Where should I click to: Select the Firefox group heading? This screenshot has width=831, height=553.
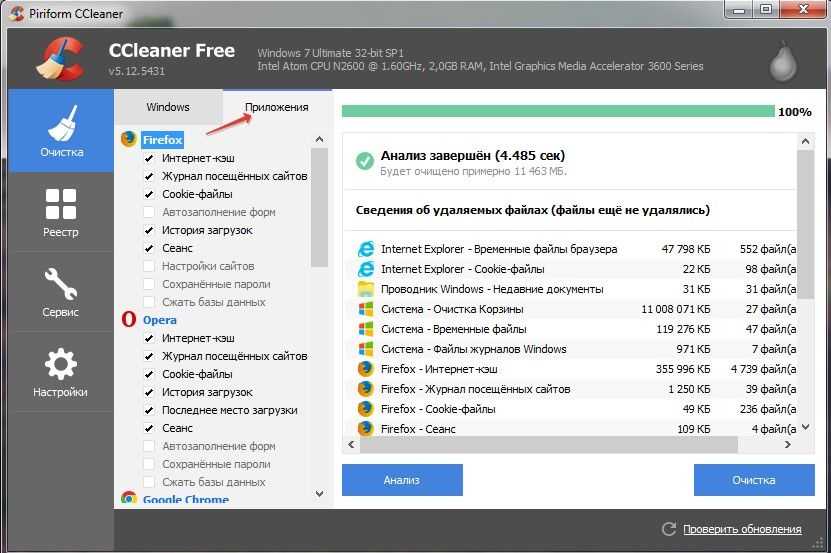tap(163, 140)
